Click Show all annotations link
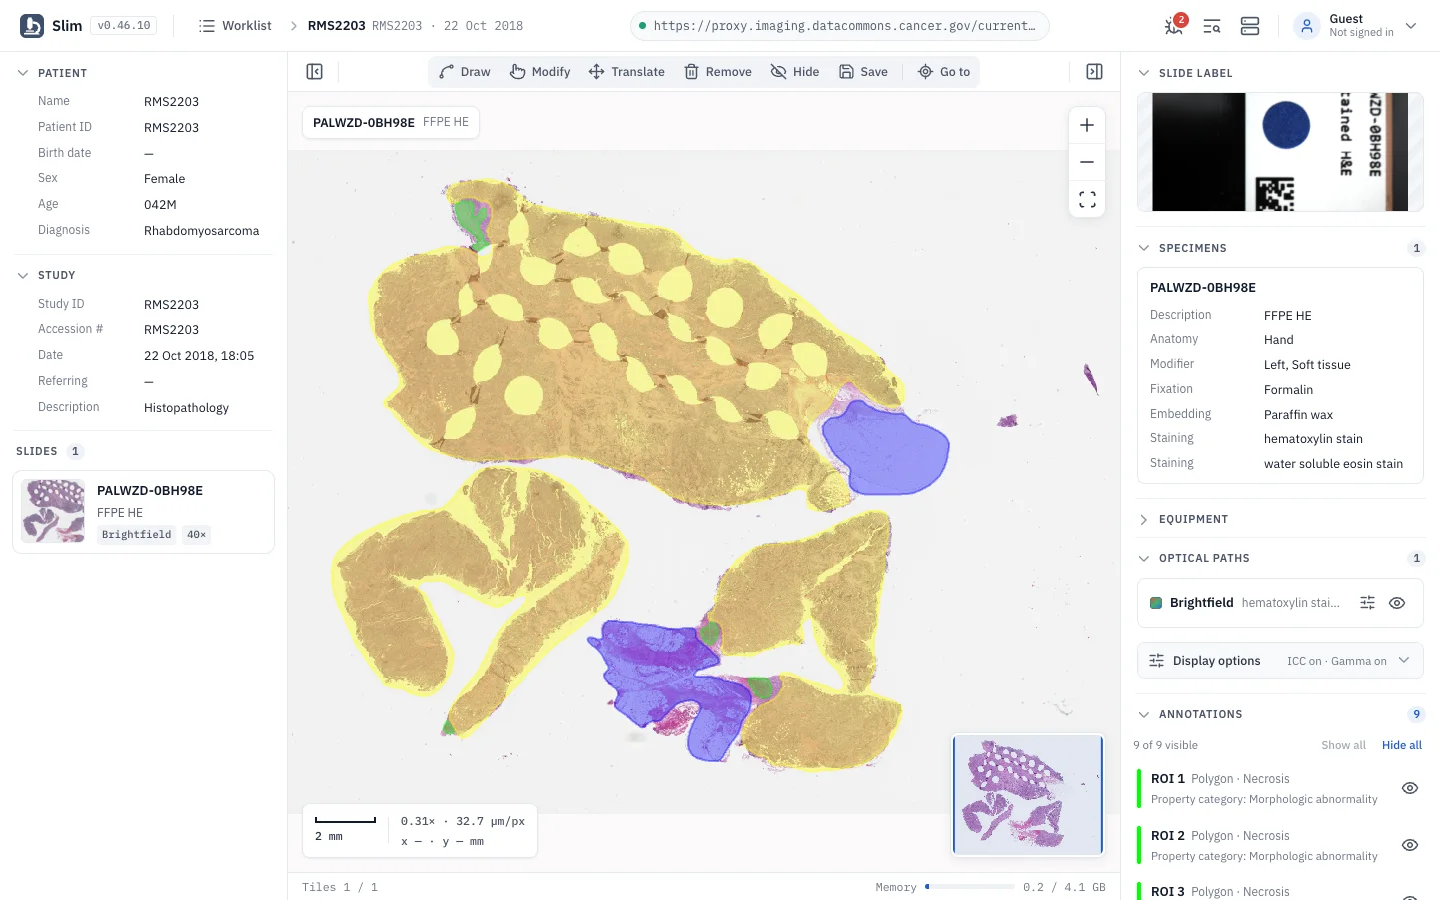This screenshot has width=1440, height=900. (1343, 745)
